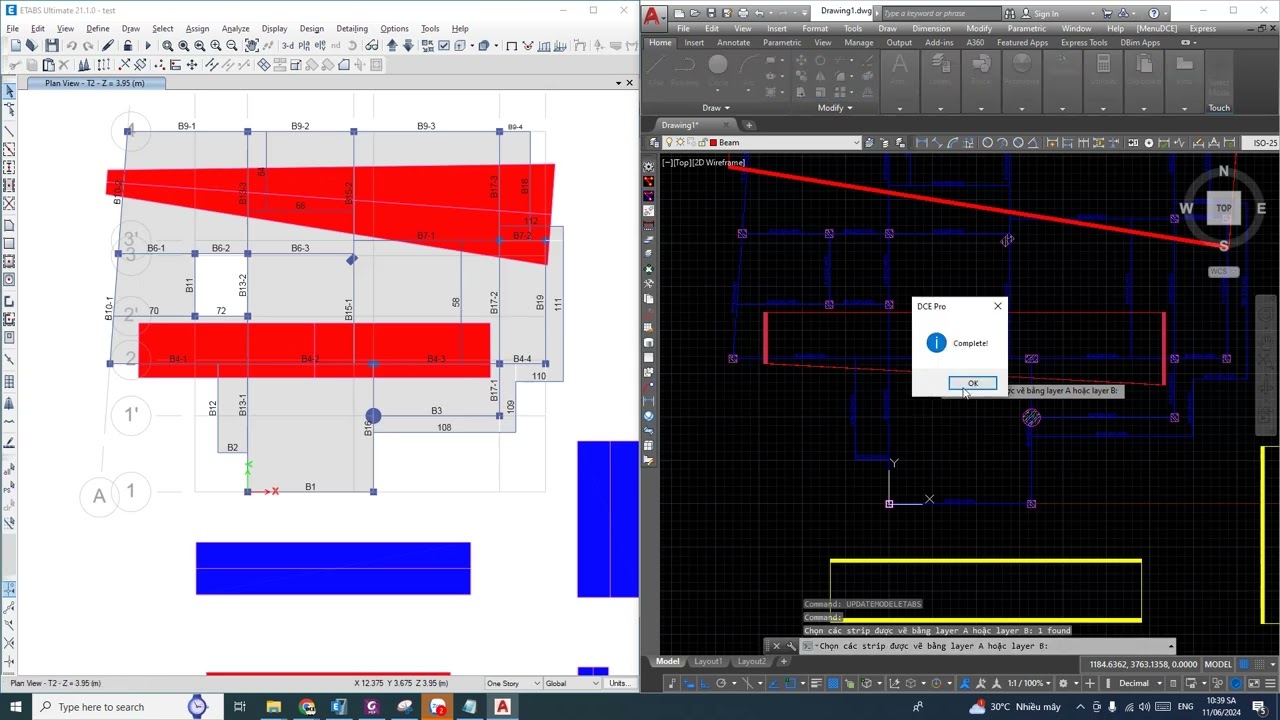The width and height of the screenshot is (1280, 720).
Task: Click the TOP face of the ViewCube
Action: click(1224, 208)
